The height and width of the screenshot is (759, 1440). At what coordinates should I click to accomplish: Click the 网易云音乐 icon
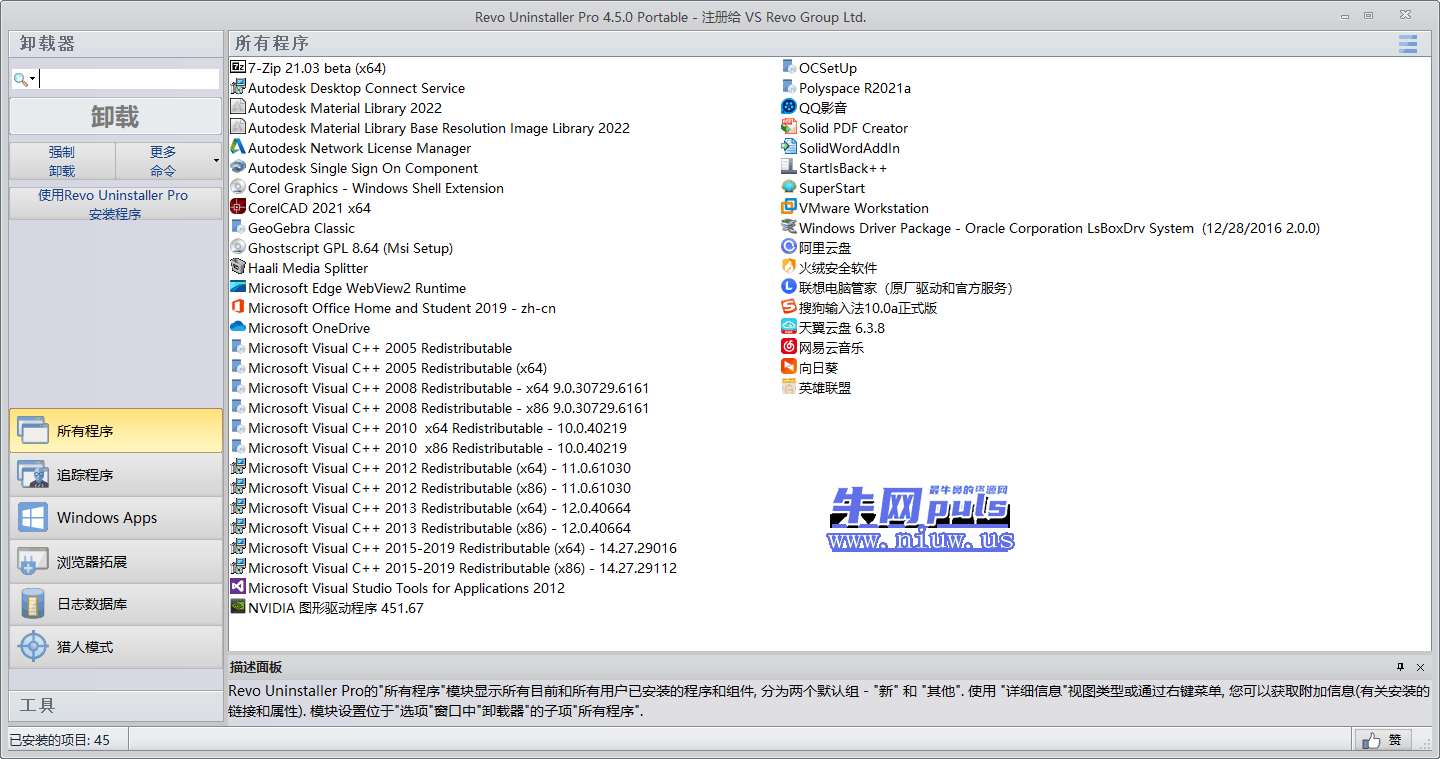click(x=789, y=347)
